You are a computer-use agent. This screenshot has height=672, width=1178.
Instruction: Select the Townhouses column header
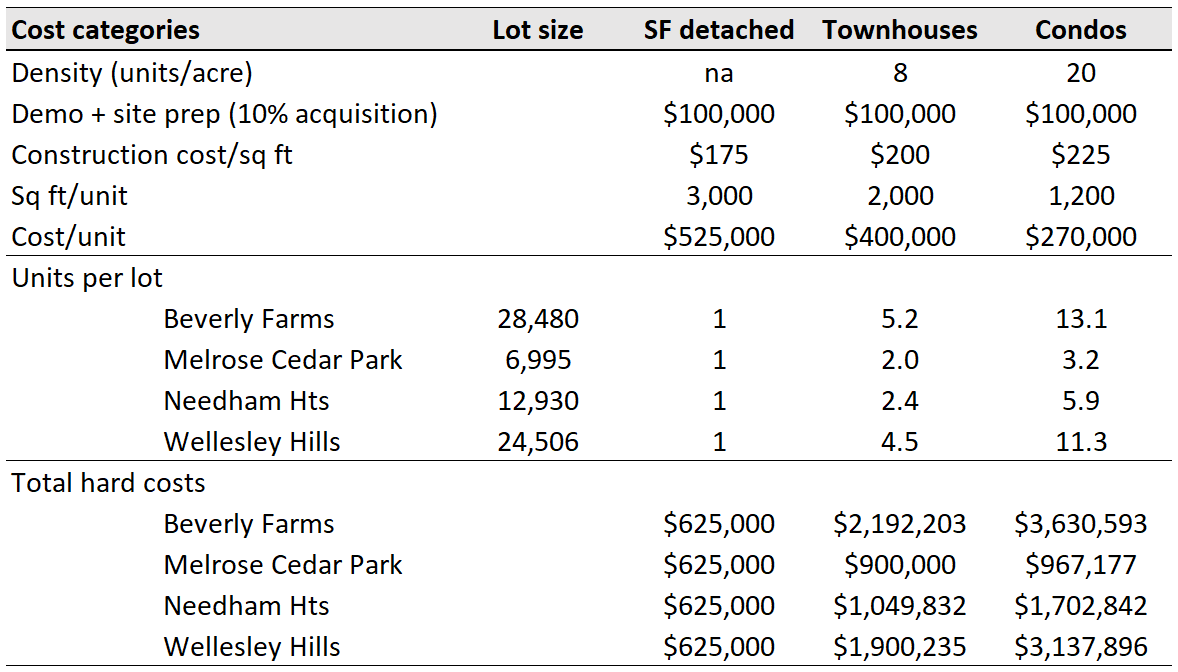[x=900, y=30]
